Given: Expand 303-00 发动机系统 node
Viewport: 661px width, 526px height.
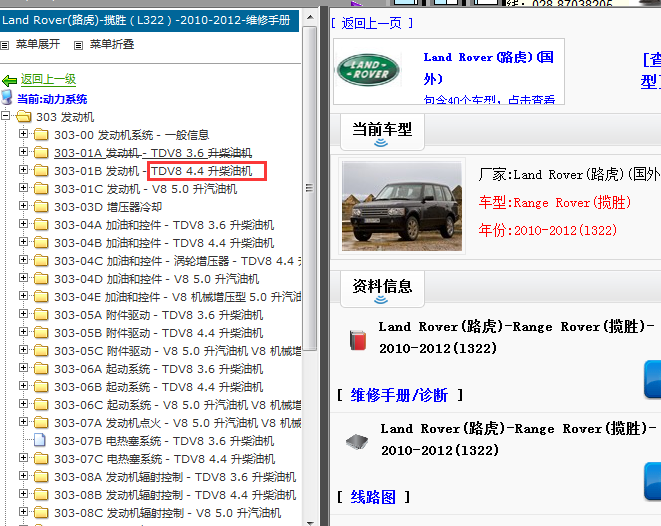Looking at the screenshot, I should 24,134.
